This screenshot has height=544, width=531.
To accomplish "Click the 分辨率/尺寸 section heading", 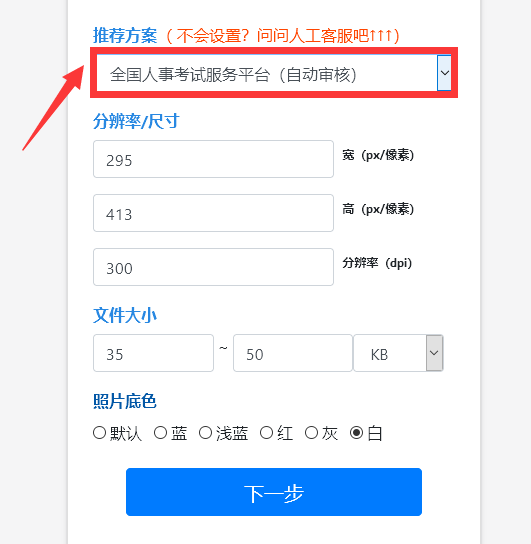I will (136, 121).
